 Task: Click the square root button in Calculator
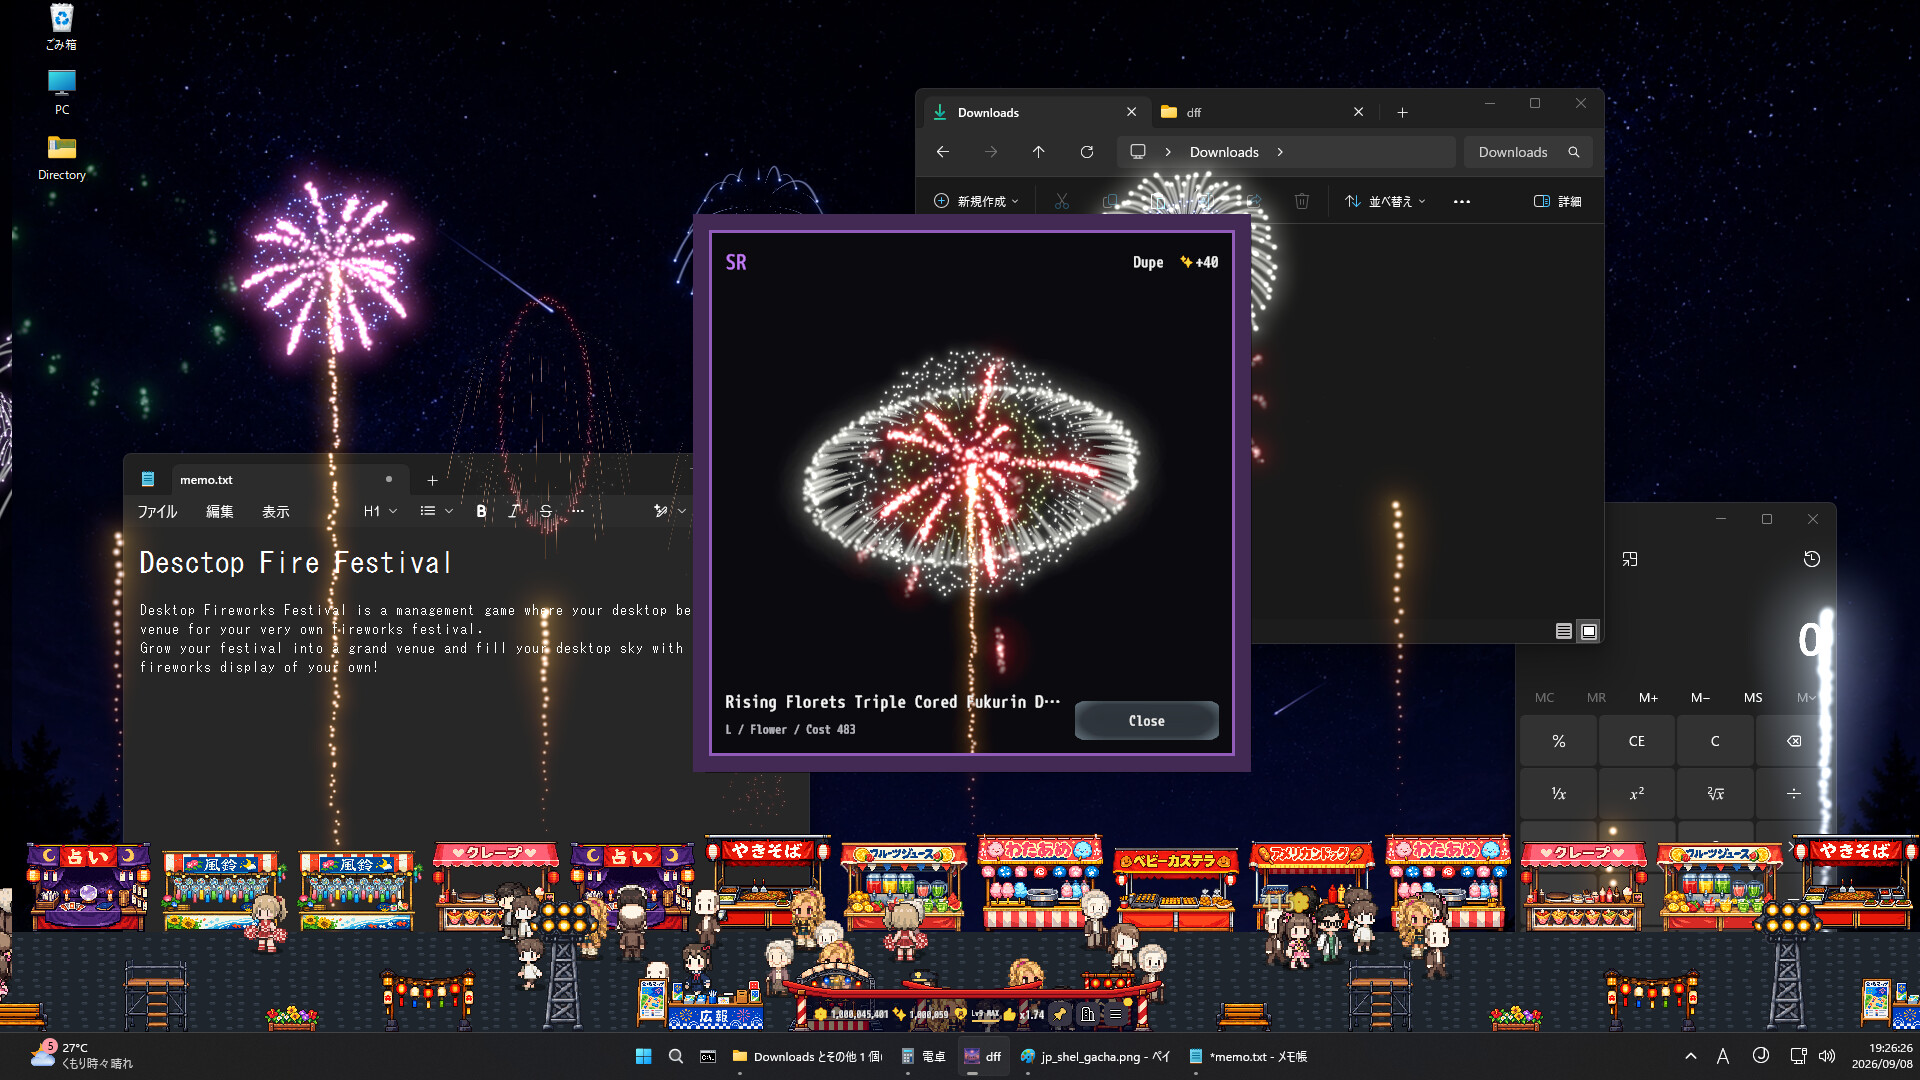click(x=1715, y=793)
